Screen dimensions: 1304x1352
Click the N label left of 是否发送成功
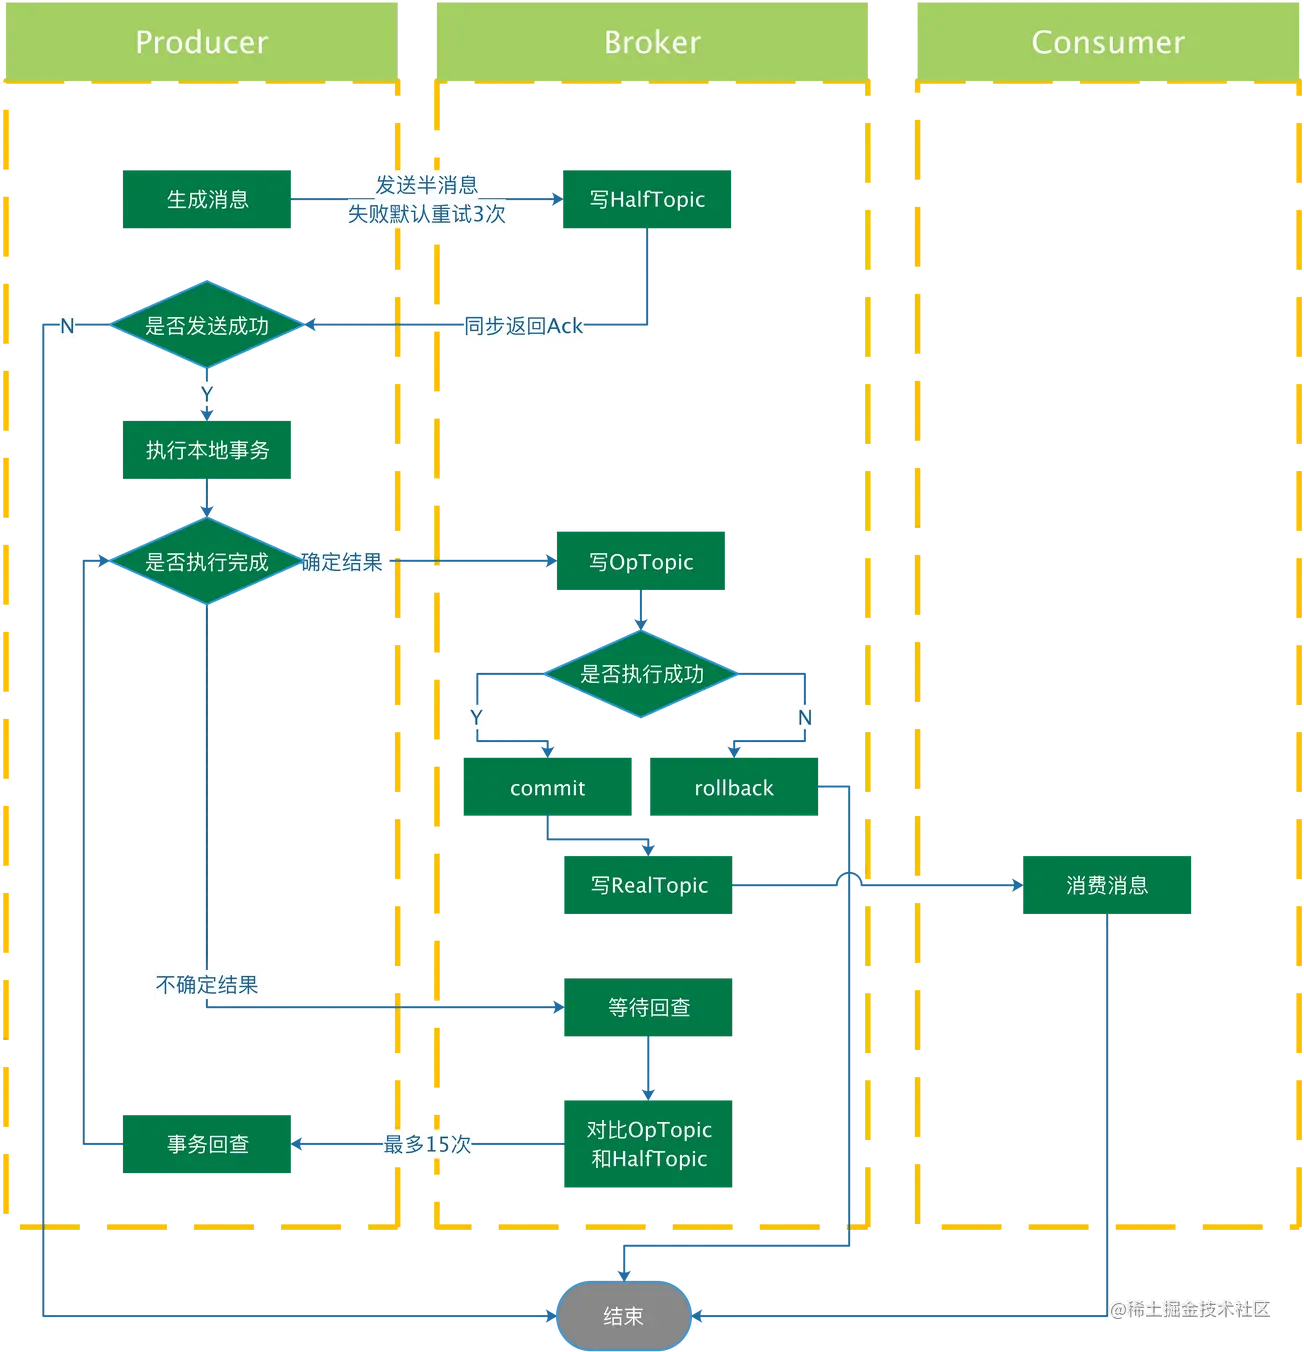pyautogui.click(x=67, y=326)
